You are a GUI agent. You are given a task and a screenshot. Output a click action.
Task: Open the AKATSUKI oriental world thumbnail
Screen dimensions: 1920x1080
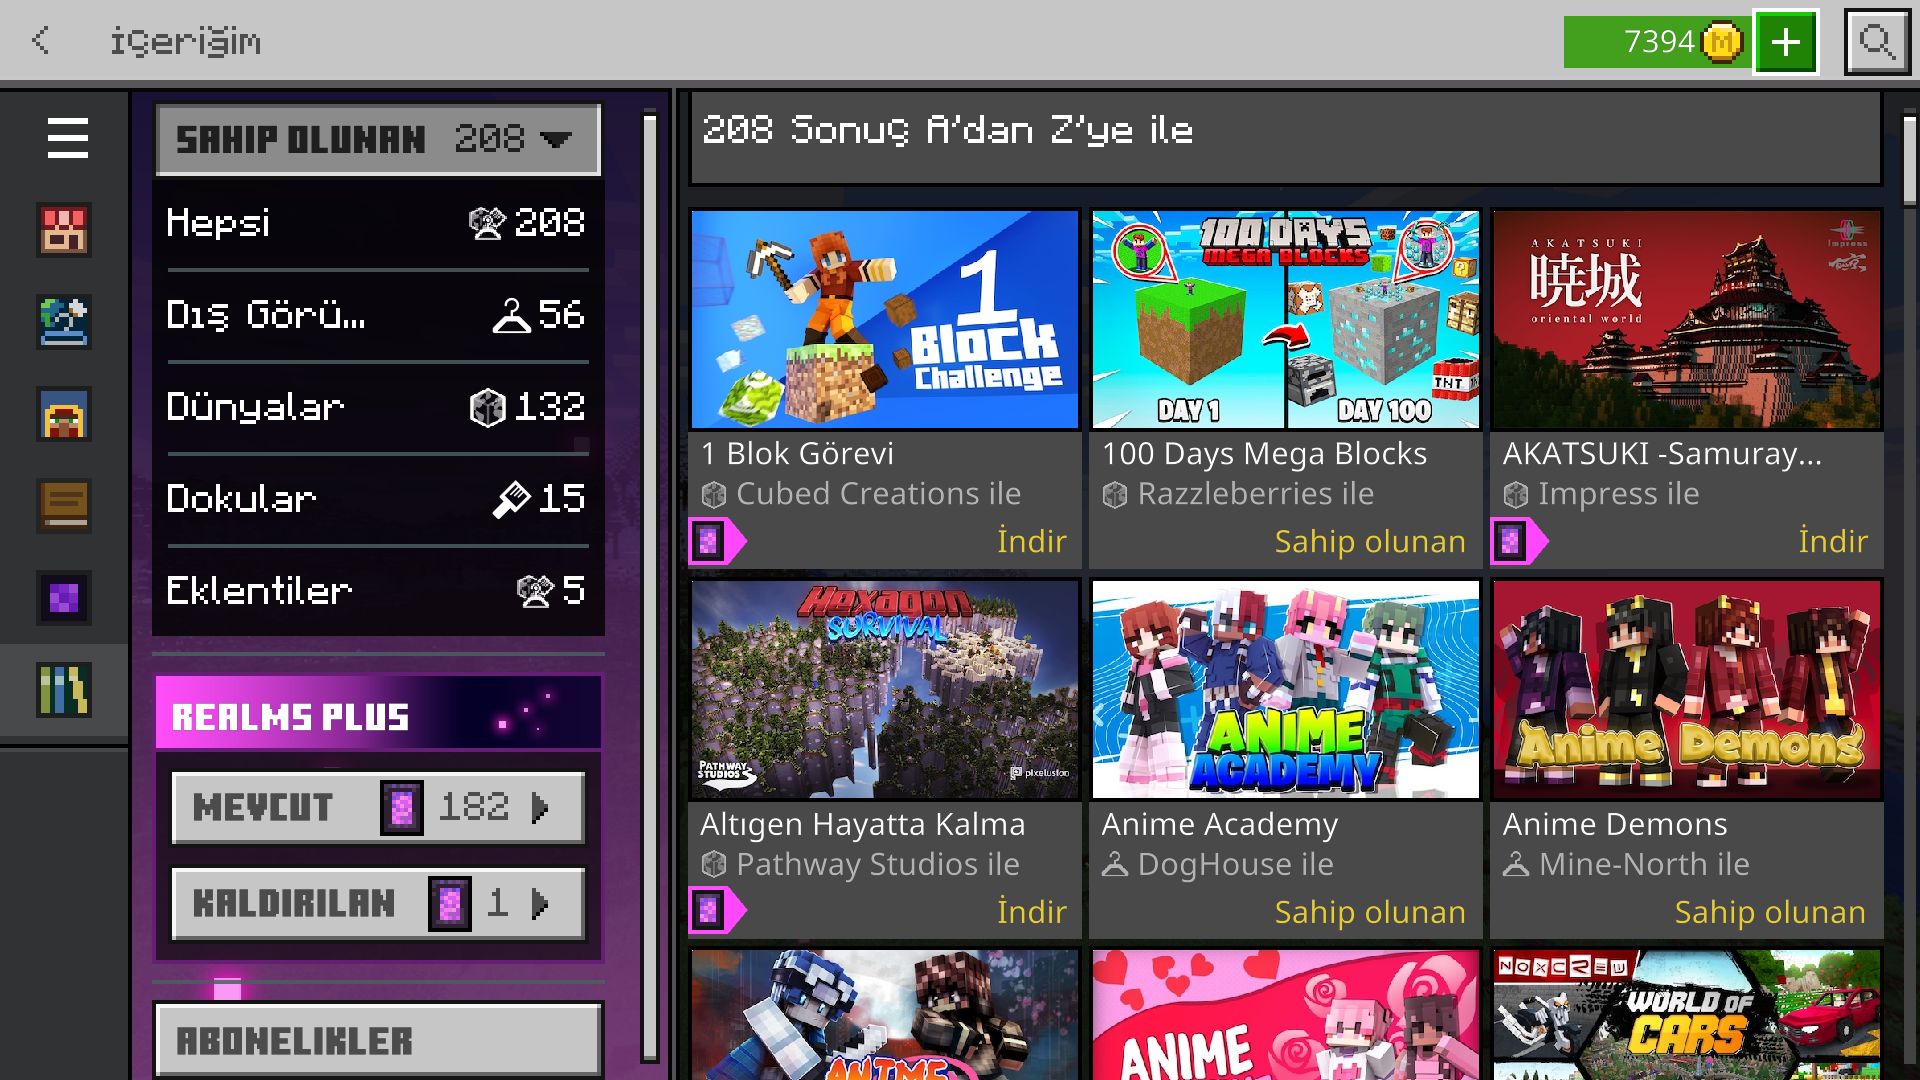click(1687, 319)
